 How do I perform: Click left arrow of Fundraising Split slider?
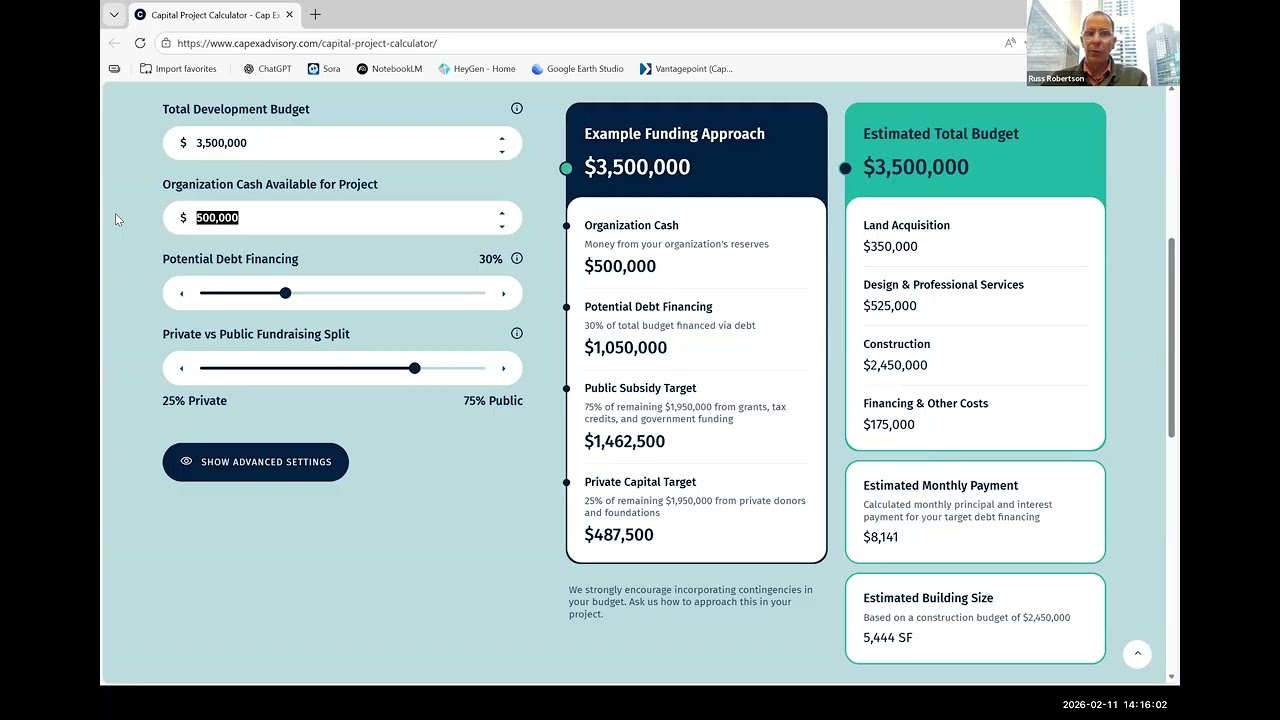point(181,368)
